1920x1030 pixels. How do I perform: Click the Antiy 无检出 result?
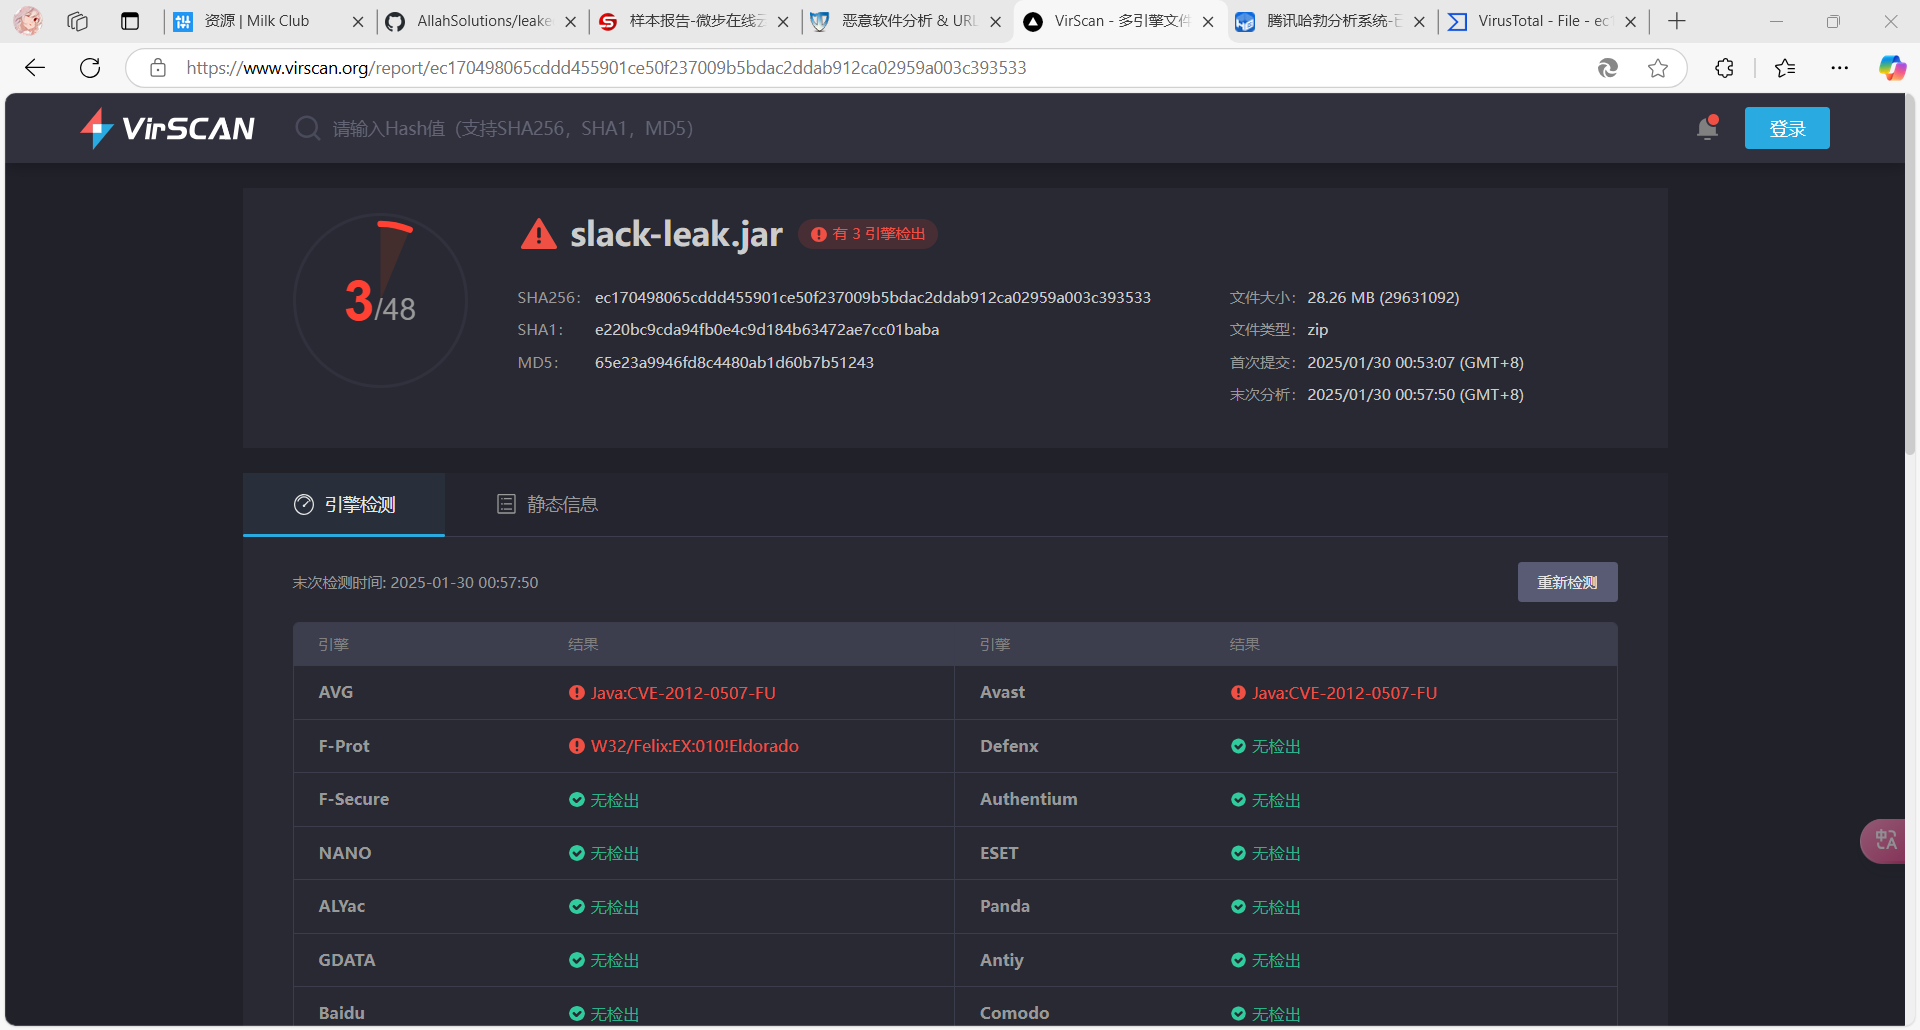pyautogui.click(x=1266, y=961)
